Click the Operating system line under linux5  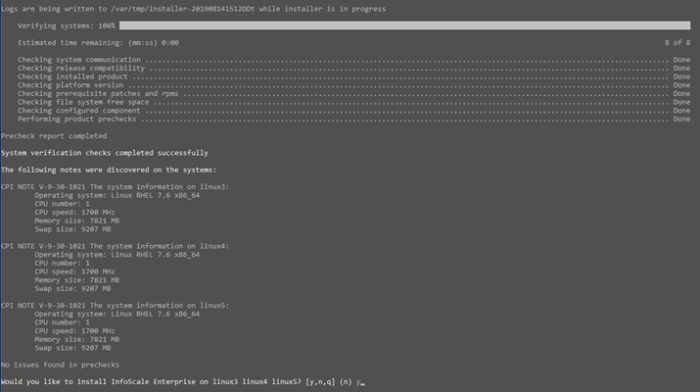tap(117, 314)
